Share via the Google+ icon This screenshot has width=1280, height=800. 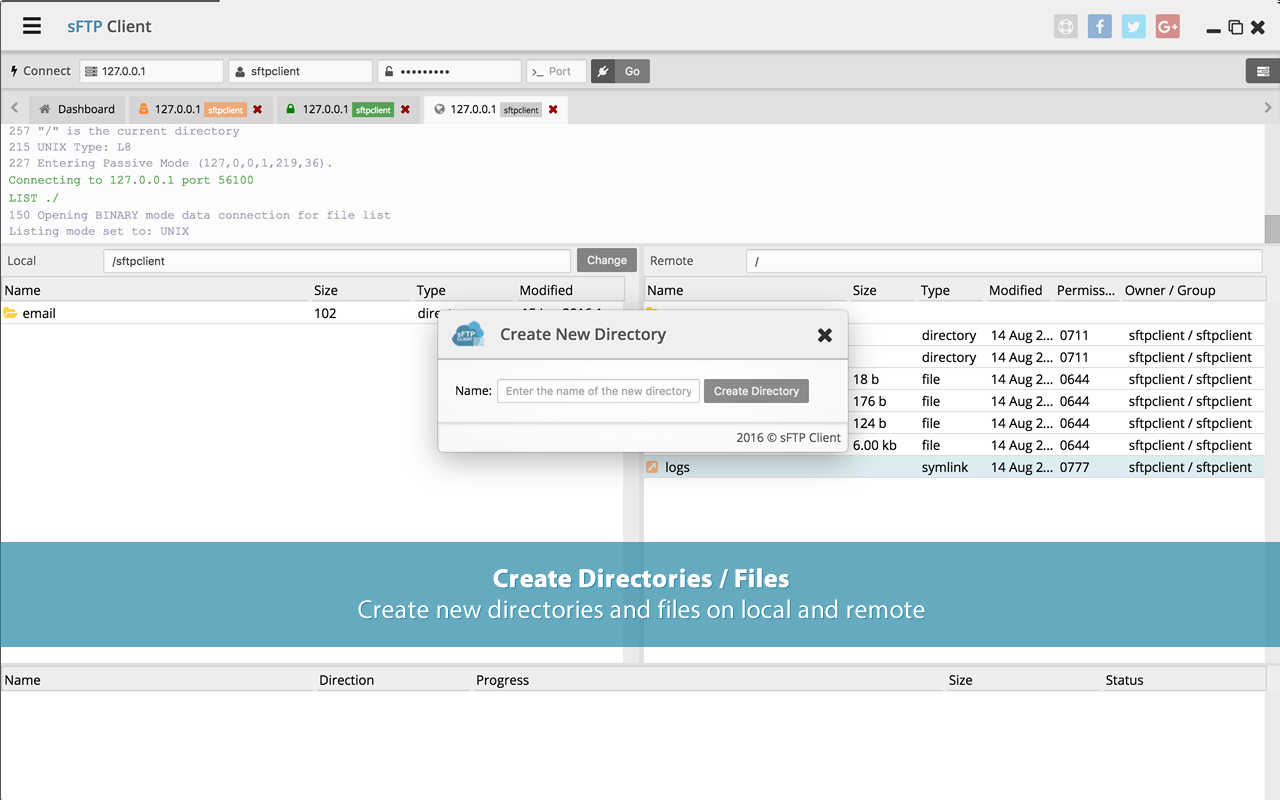click(x=1167, y=26)
